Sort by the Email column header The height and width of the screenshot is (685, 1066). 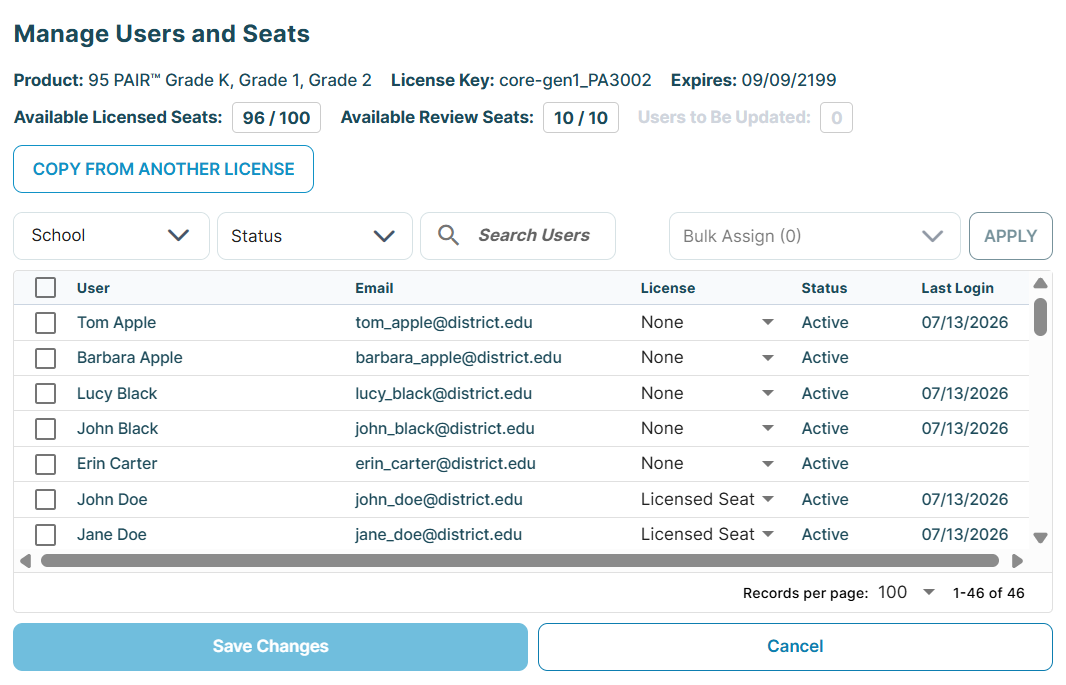(x=374, y=288)
